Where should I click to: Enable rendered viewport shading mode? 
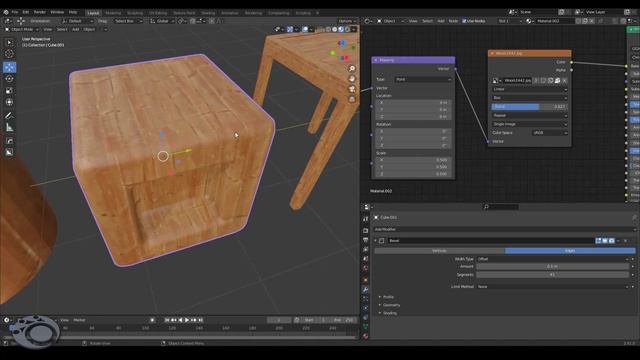[x=347, y=29]
